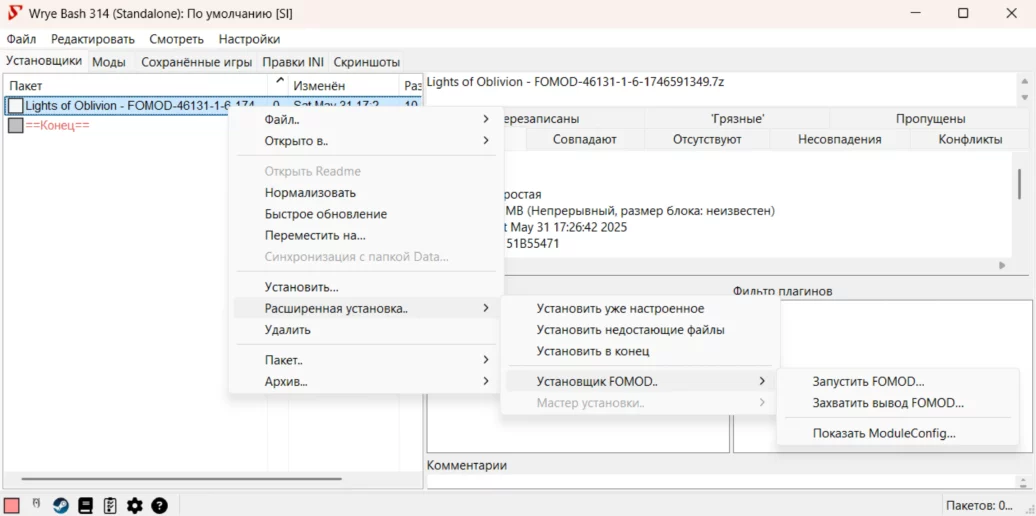This screenshot has height=516, width=1036.
Task: Click the Wrye Bash title bar logo
Action: (x=14, y=14)
